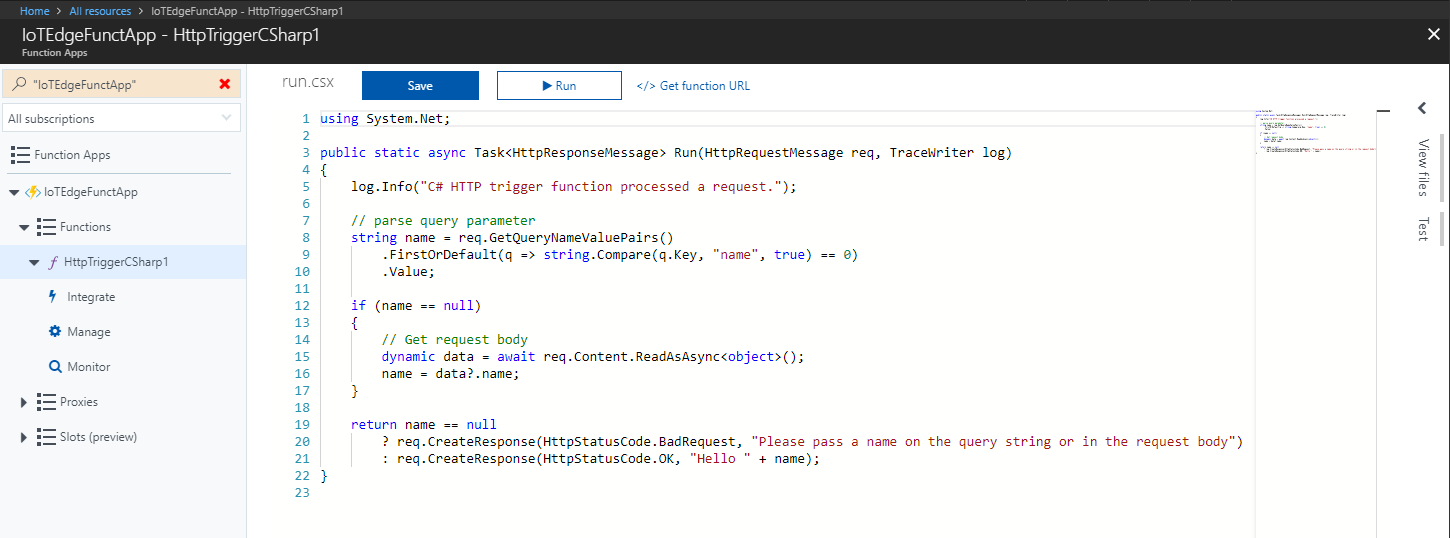Click the ".FirstOrDefault" code line

point(620,255)
